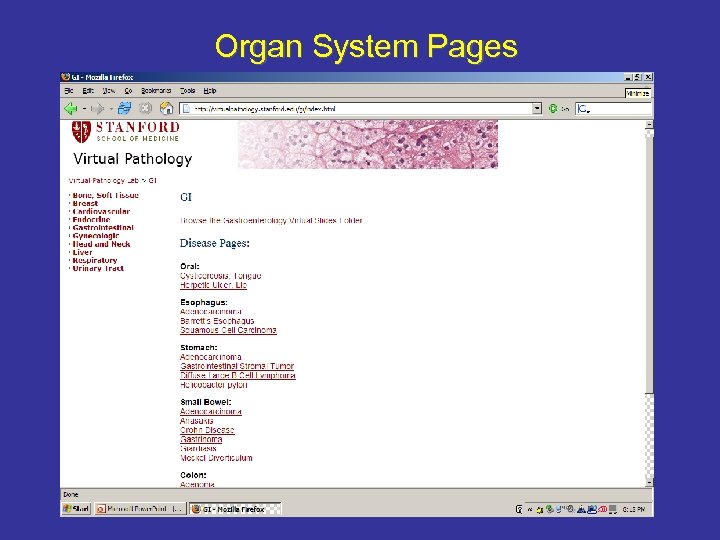720x540 pixels.
Task: Open the Cardiovascular sidebar link
Action: [101, 212]
